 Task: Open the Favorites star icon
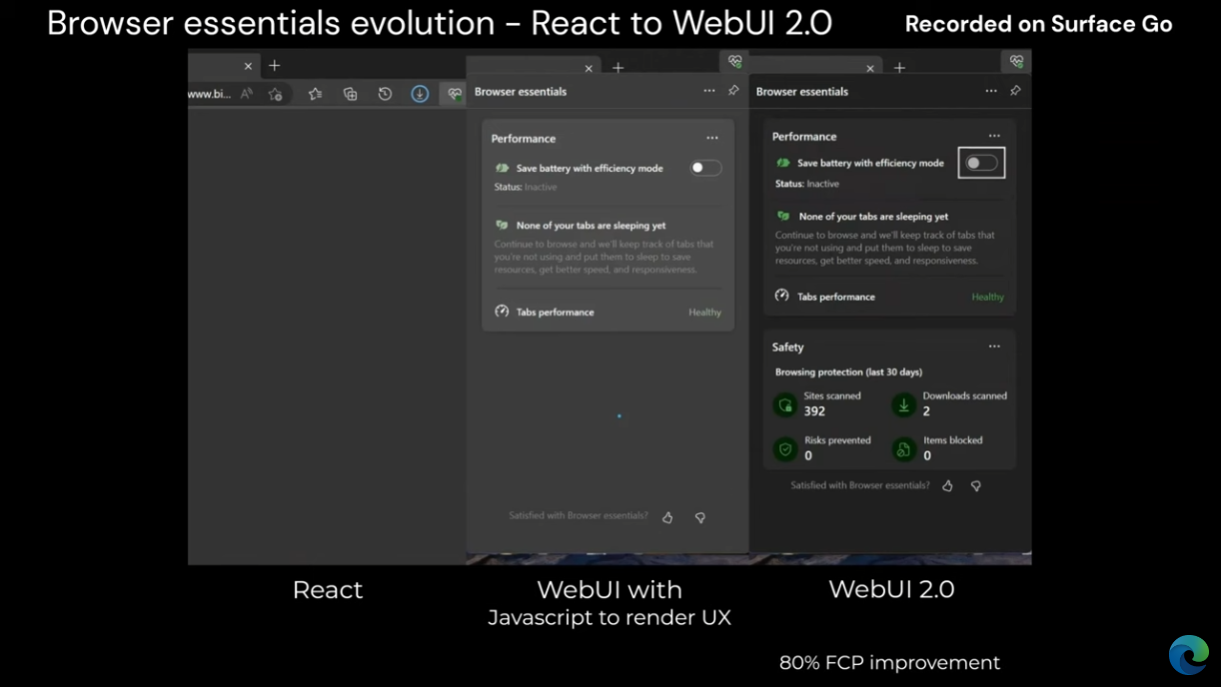pos(314,93)
